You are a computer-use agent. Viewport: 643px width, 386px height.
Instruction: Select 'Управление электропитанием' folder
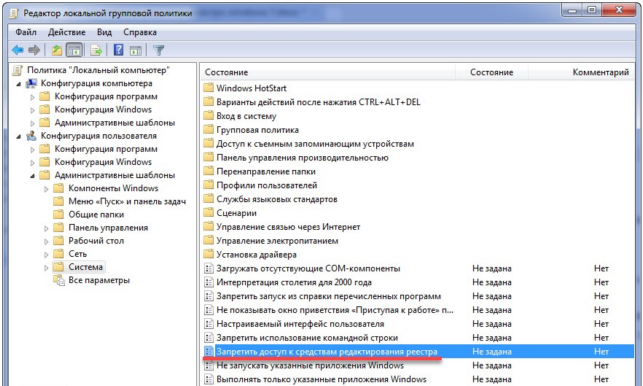pyautogui.click(x=277, y=241)
